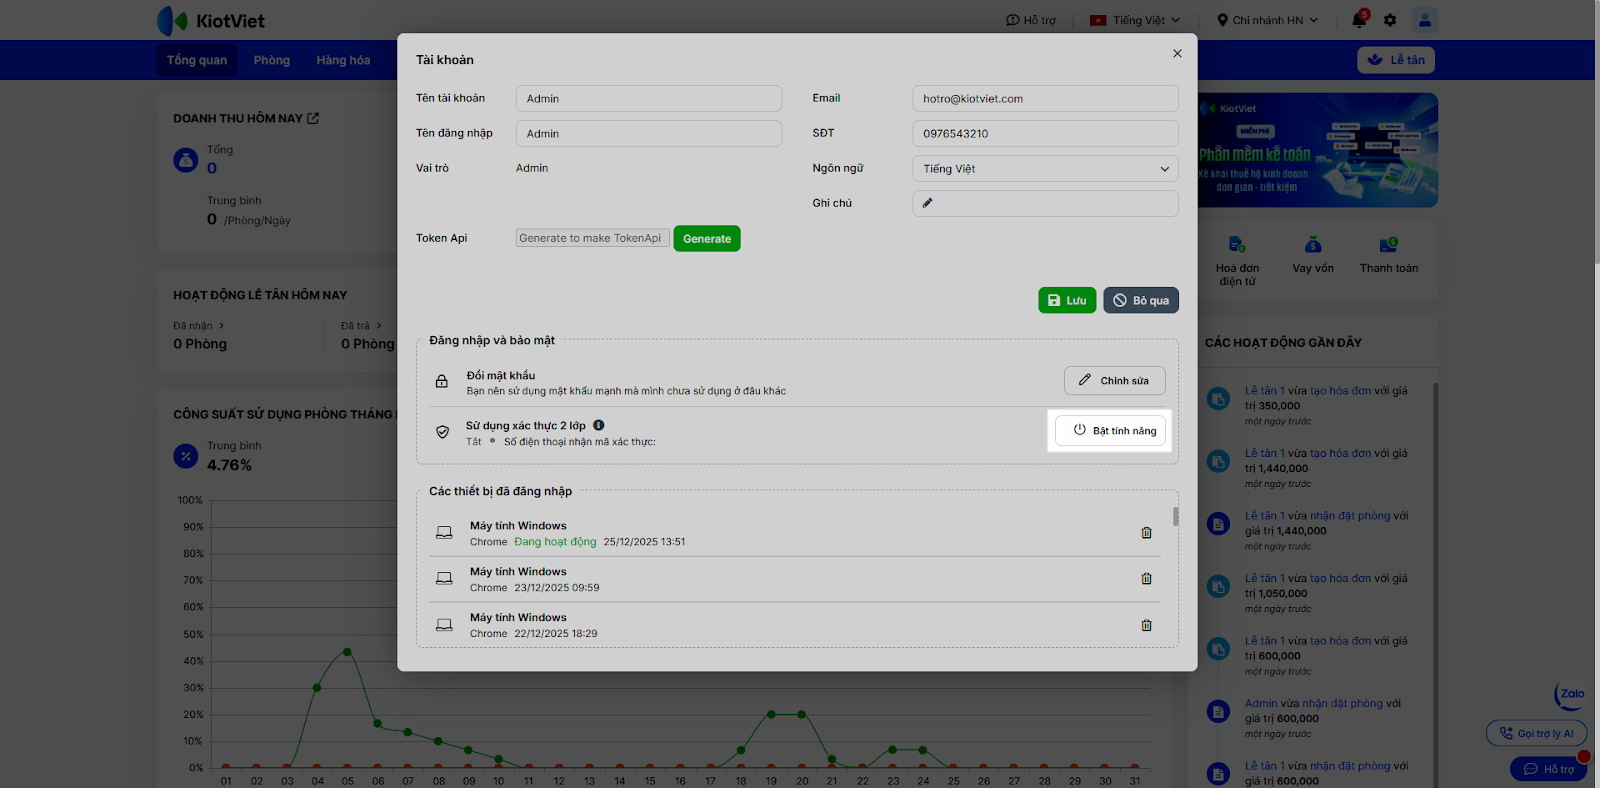Click the KiotViet logo

coord(211,20)
